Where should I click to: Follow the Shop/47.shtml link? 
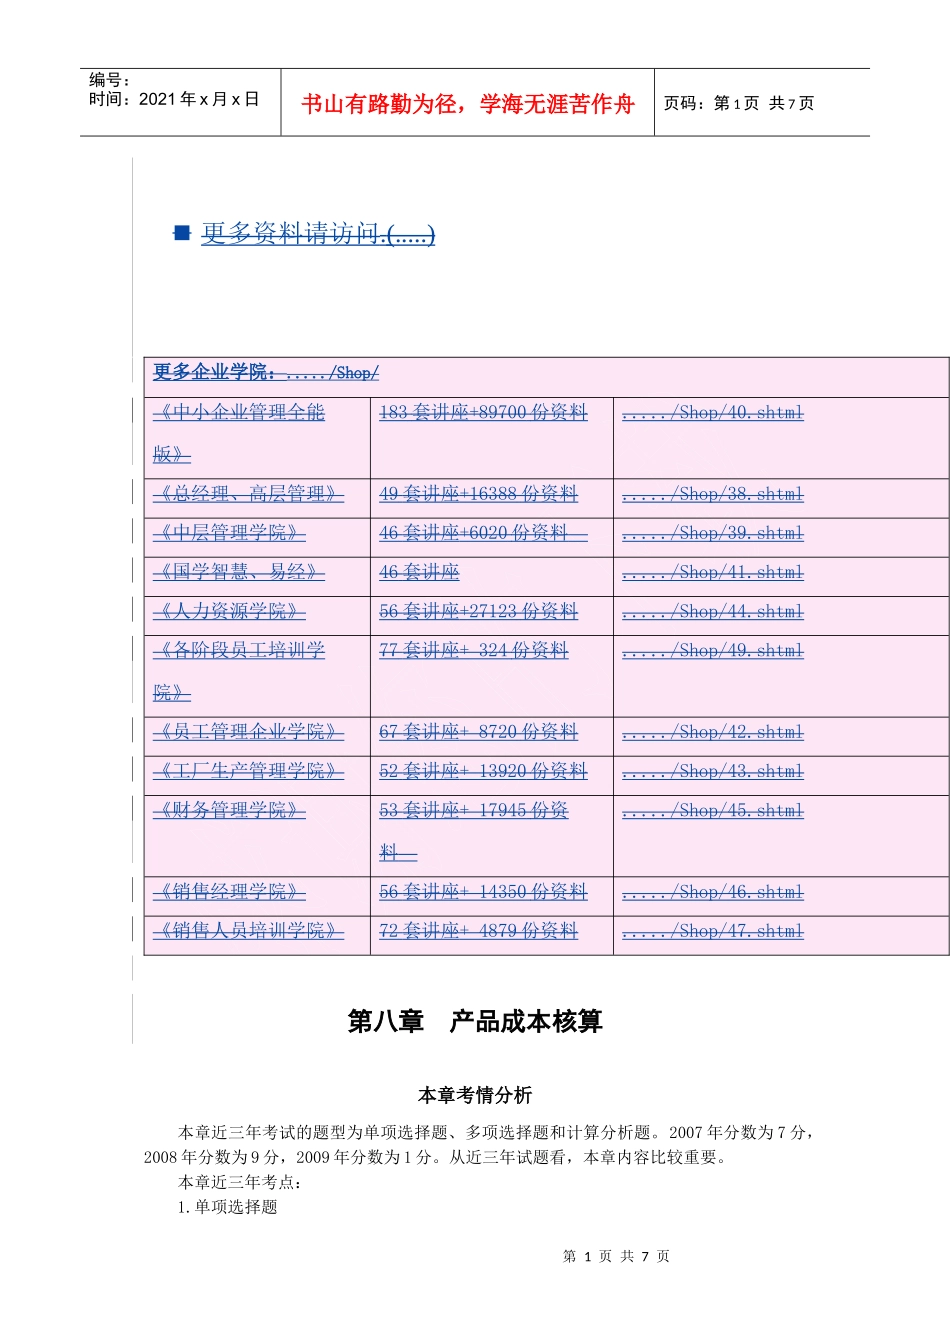pos(713,931)
